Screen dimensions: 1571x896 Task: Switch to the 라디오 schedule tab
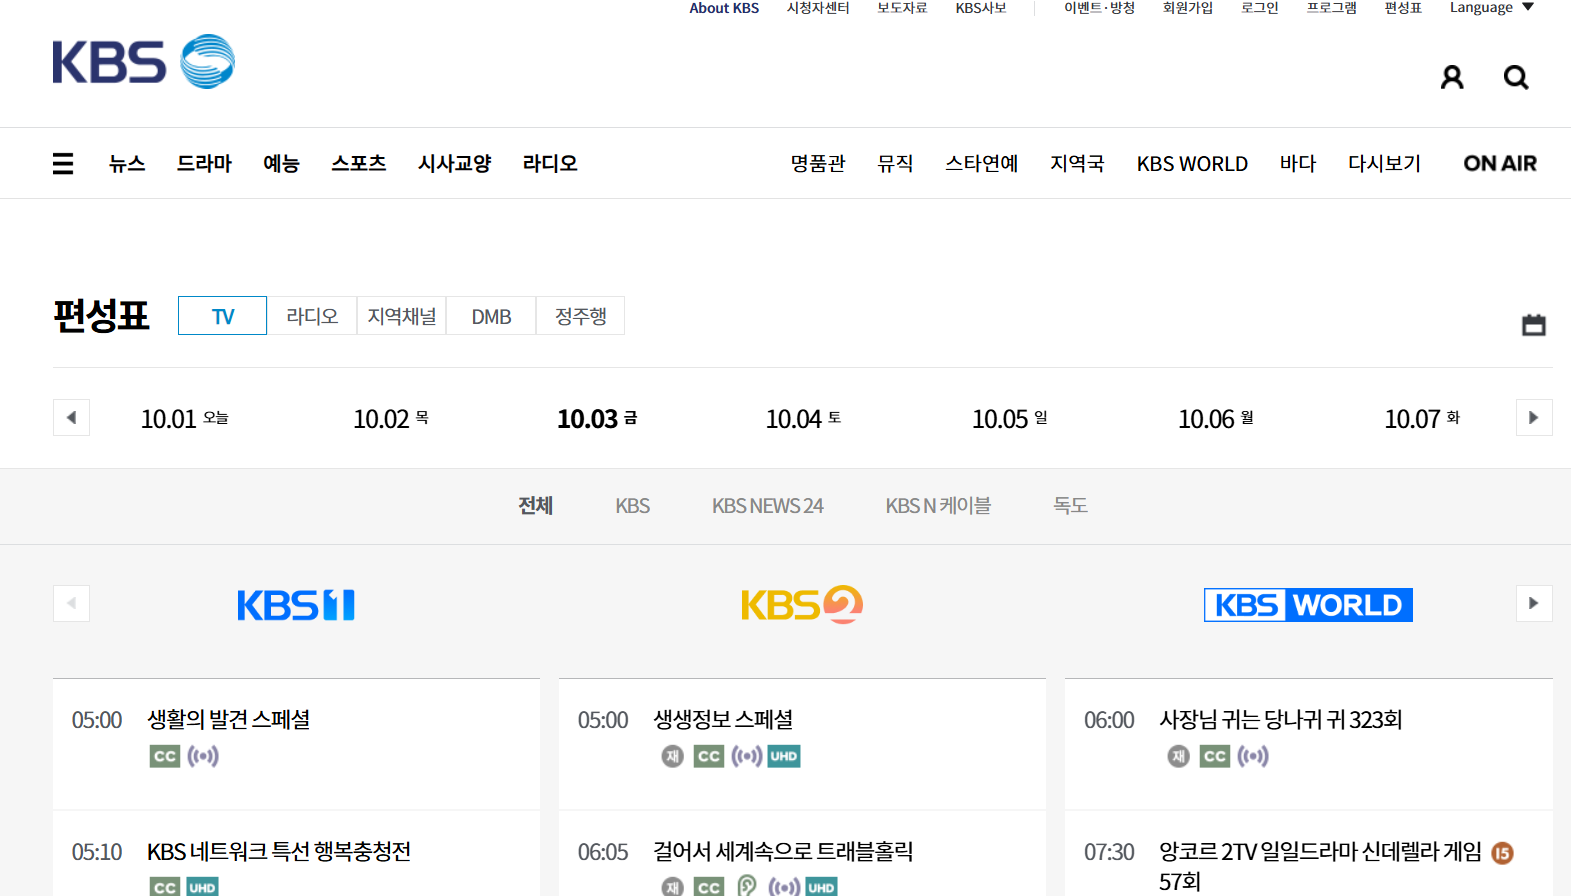coord(312,316)
